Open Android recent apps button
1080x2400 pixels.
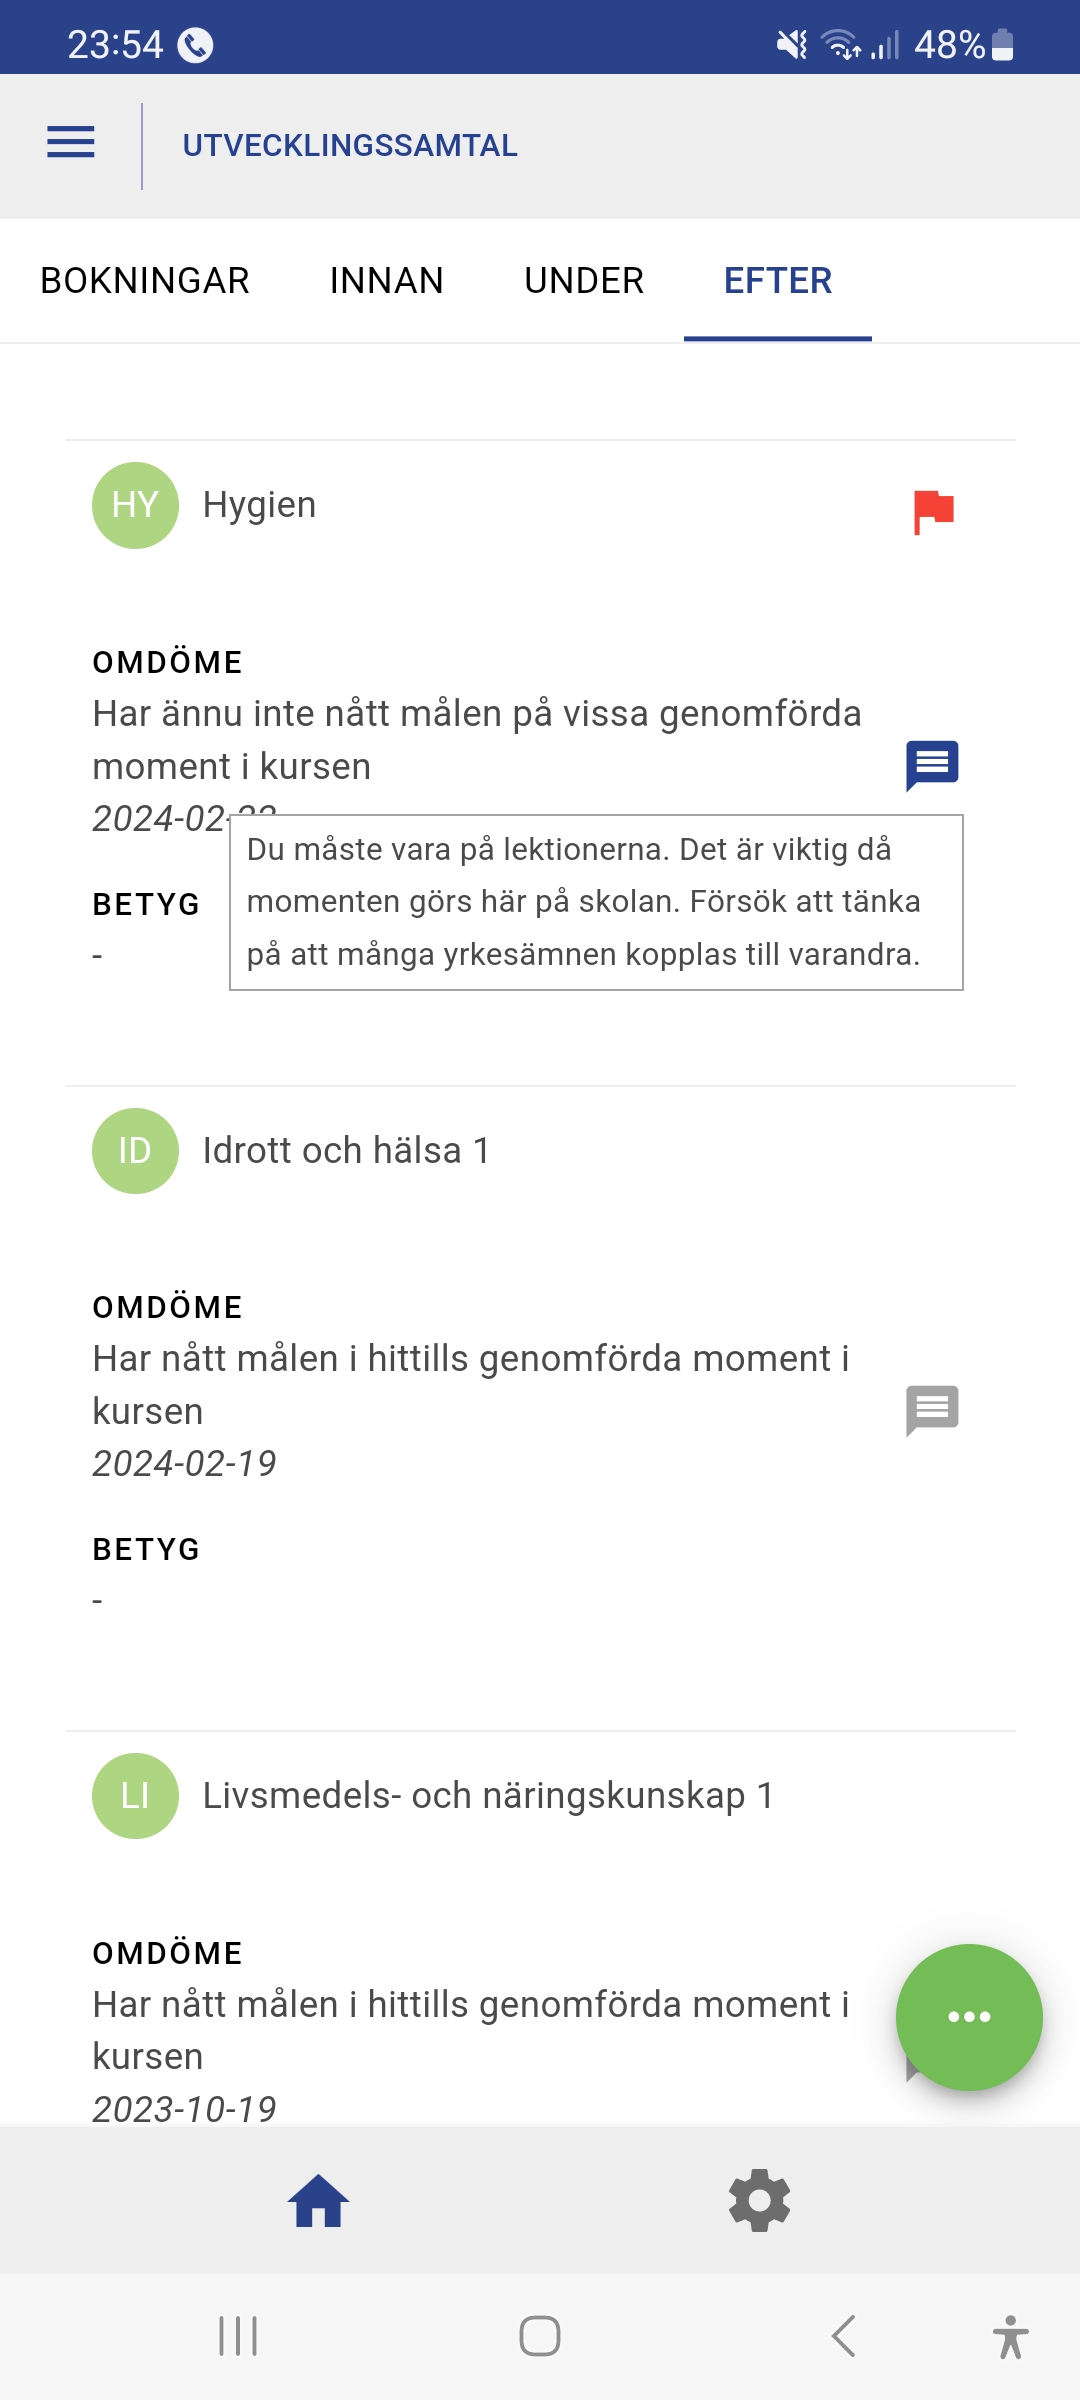pyautogui.click(x=238, y=2337)
